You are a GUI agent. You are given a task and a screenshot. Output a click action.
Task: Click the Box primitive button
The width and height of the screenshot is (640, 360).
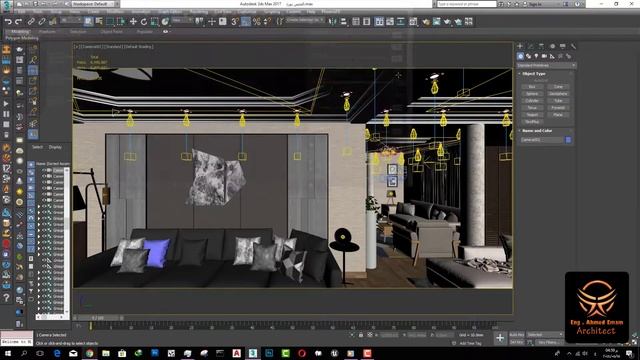[532, 87]
